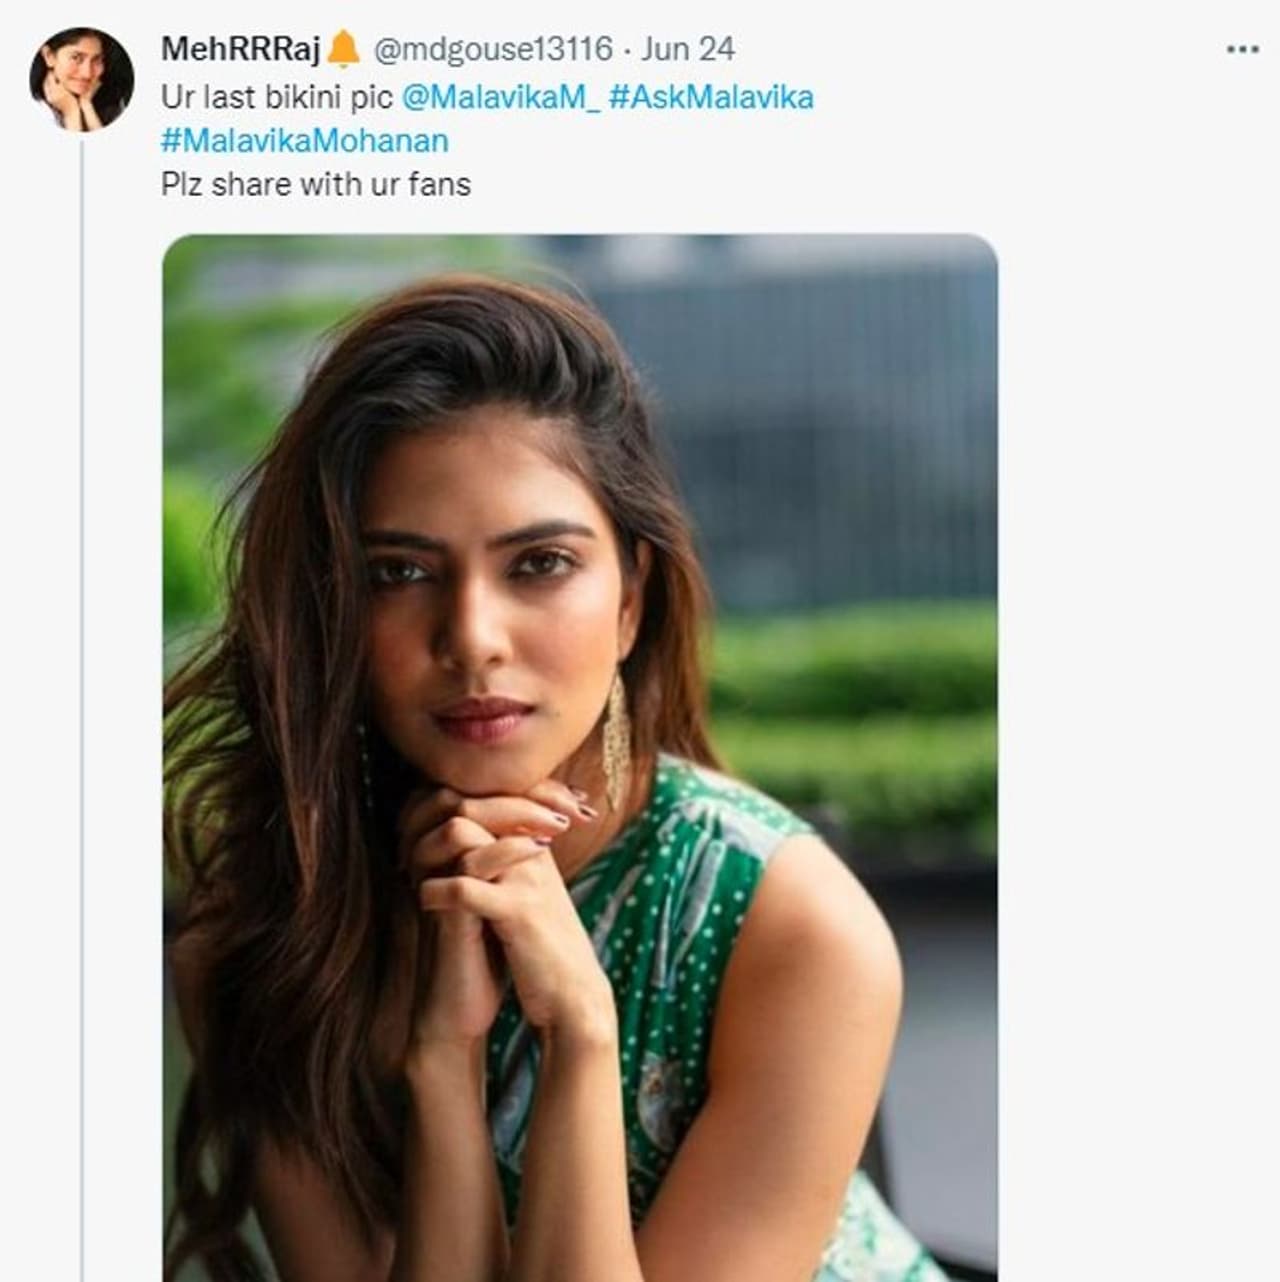Open MehRRRaj's profile avatar
Screen dimensions: 1280x1282
[82, 80]
